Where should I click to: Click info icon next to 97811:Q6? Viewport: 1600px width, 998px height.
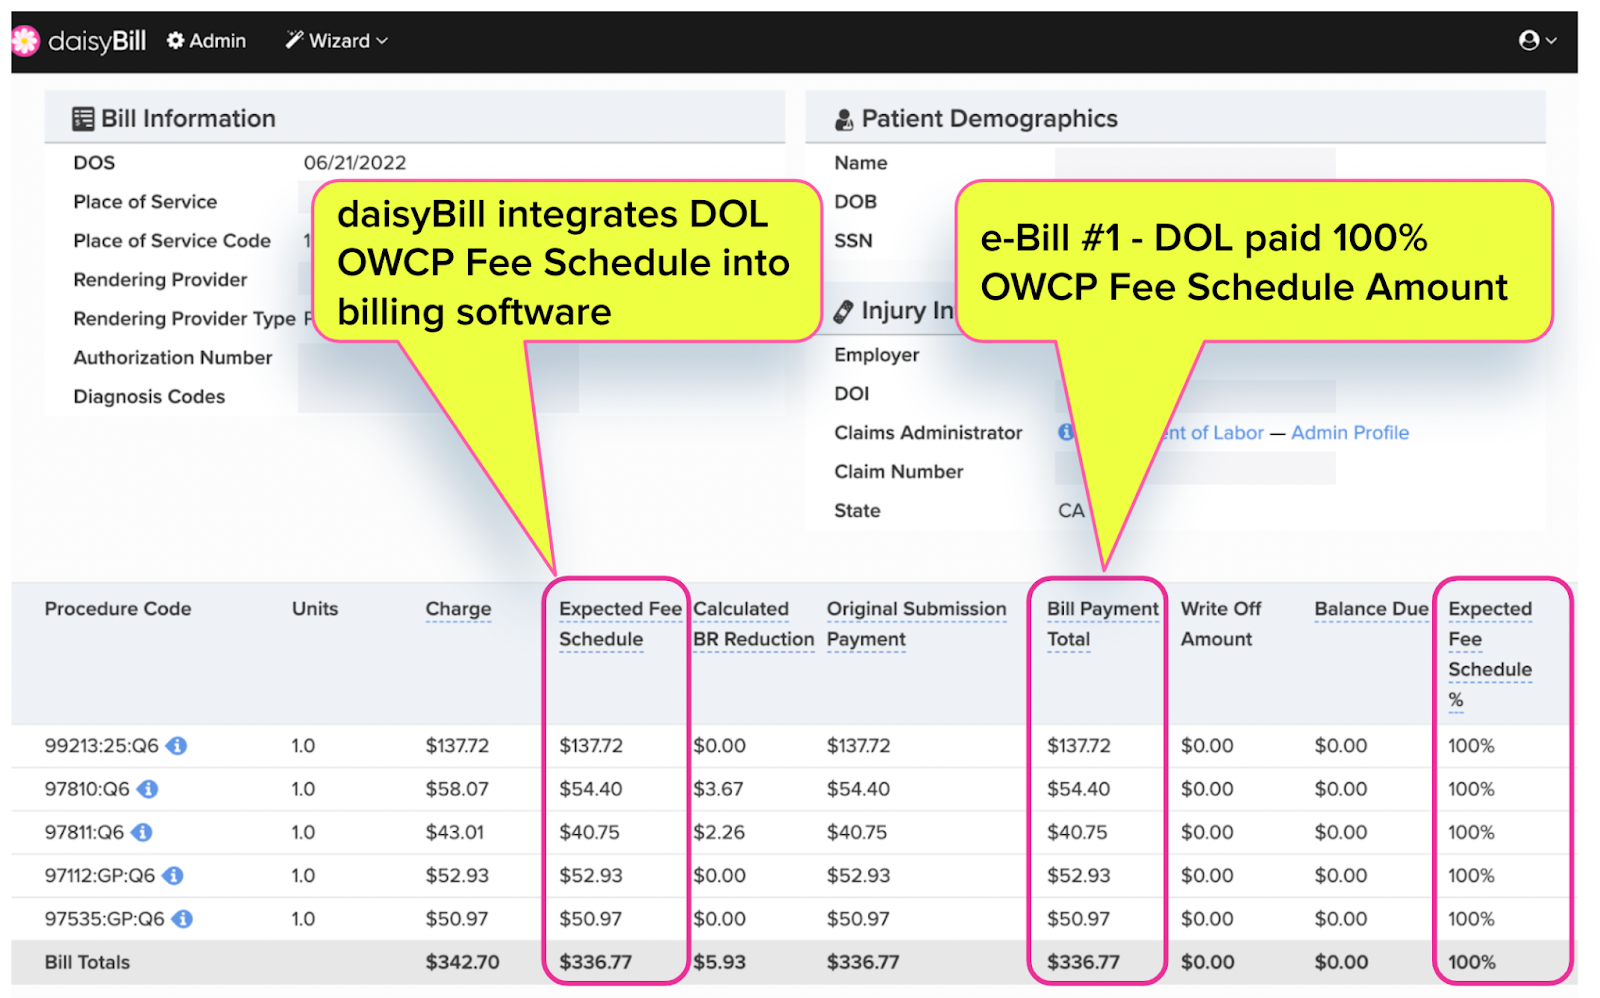pyautogui.click(x=142, y=832)
